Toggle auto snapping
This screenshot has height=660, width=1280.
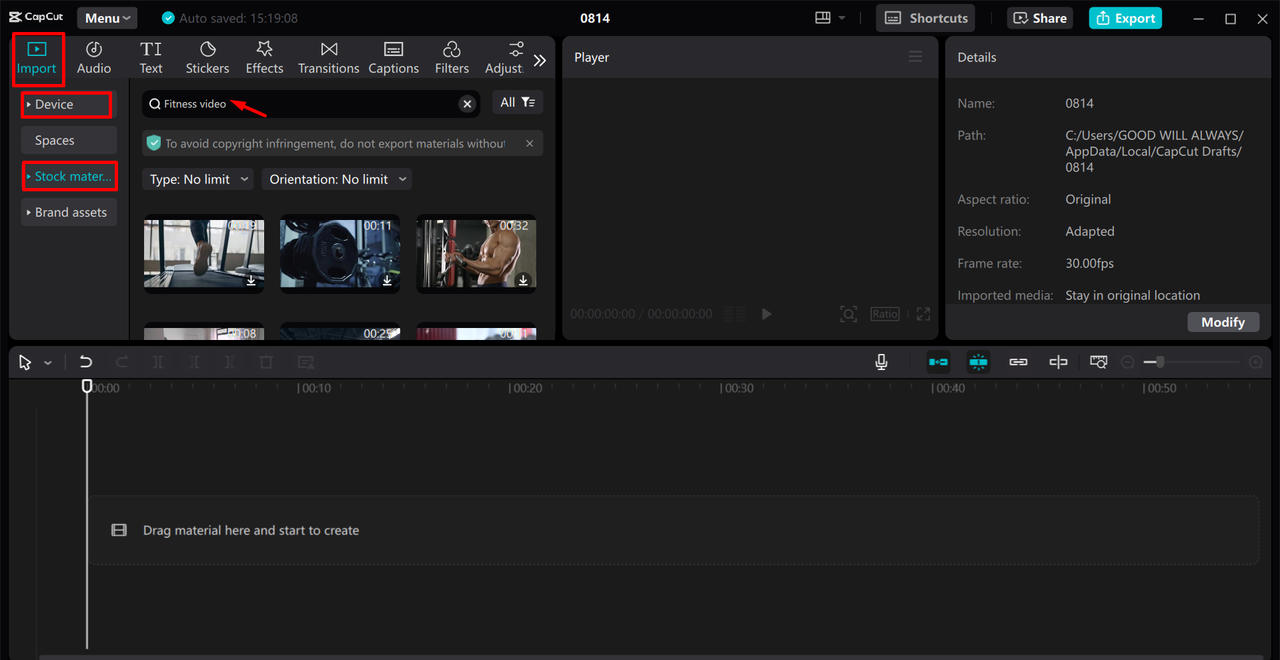pyautogui.click(x=978, y=362)
